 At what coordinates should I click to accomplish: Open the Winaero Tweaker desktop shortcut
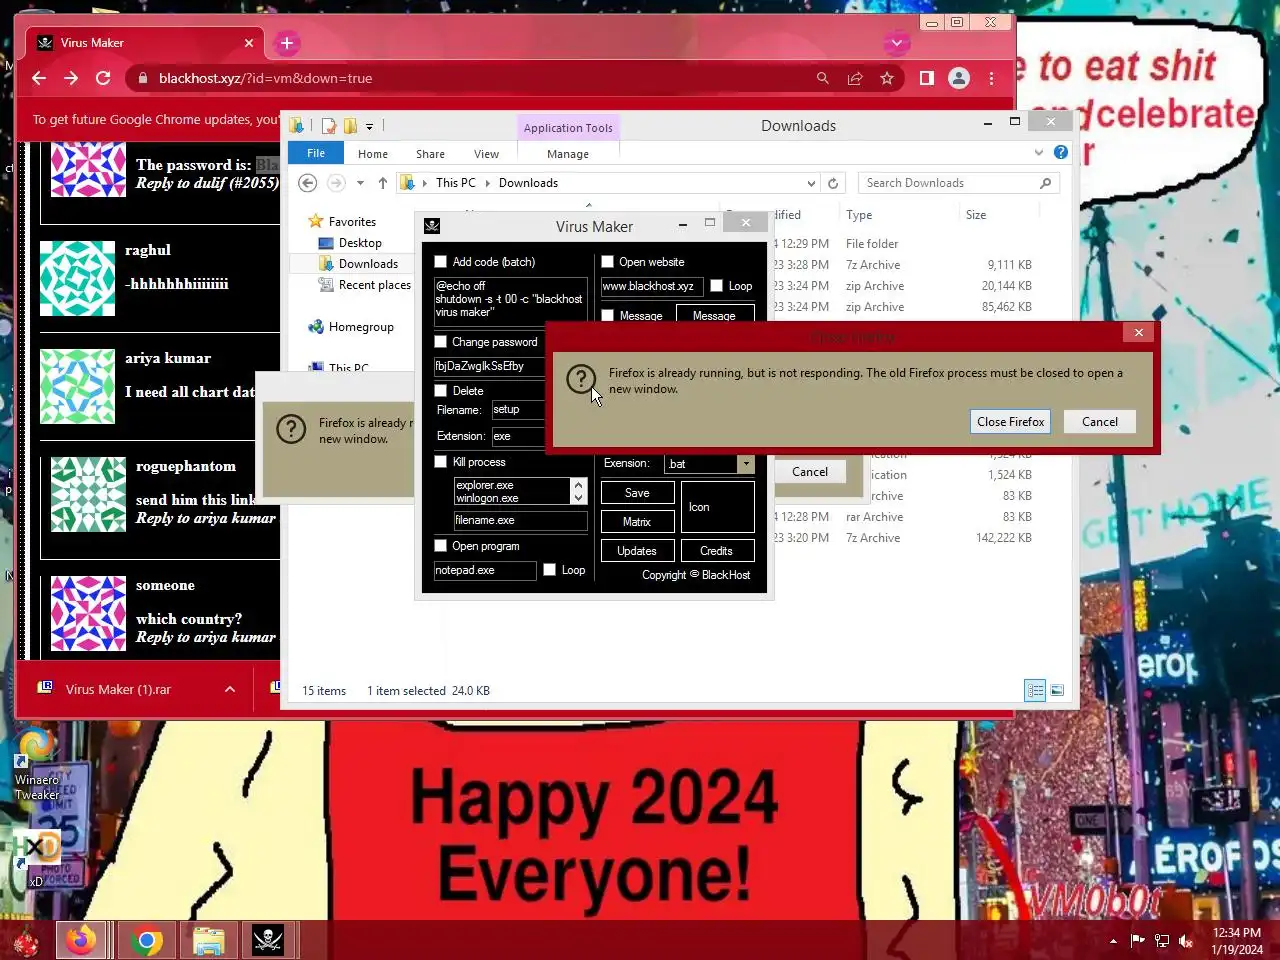[x=36, y=764]
